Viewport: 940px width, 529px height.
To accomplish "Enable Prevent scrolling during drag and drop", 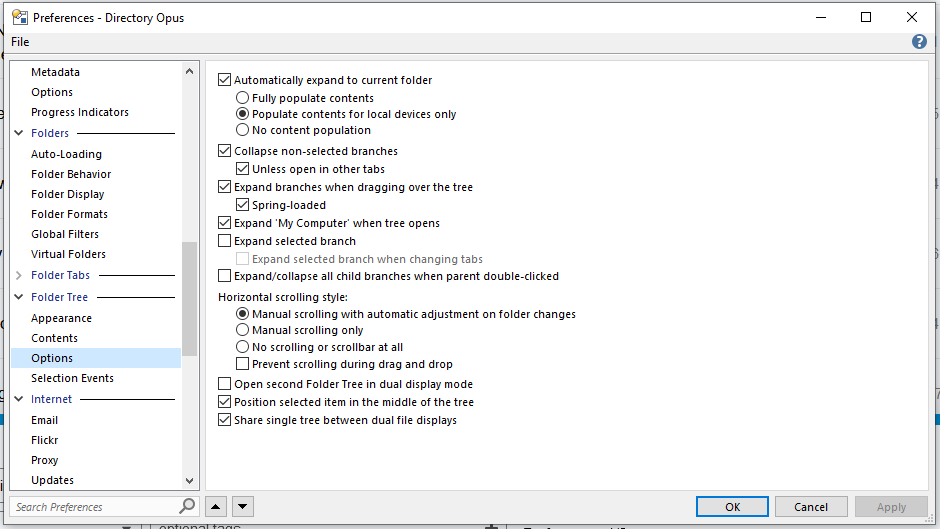I will pos(242,364).
